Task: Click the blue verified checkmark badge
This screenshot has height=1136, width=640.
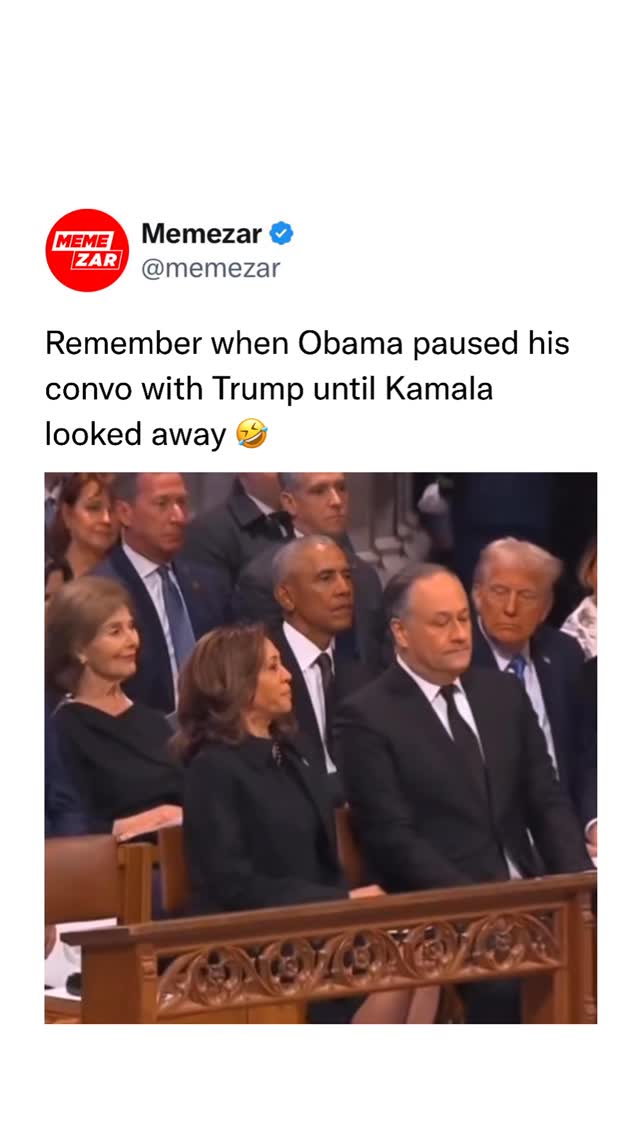Action: (281, 234)
